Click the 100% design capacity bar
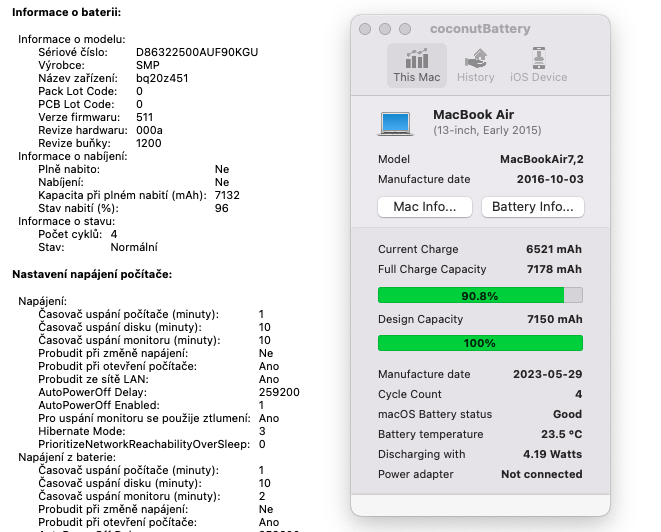661x532 pixels. point(480,343)
